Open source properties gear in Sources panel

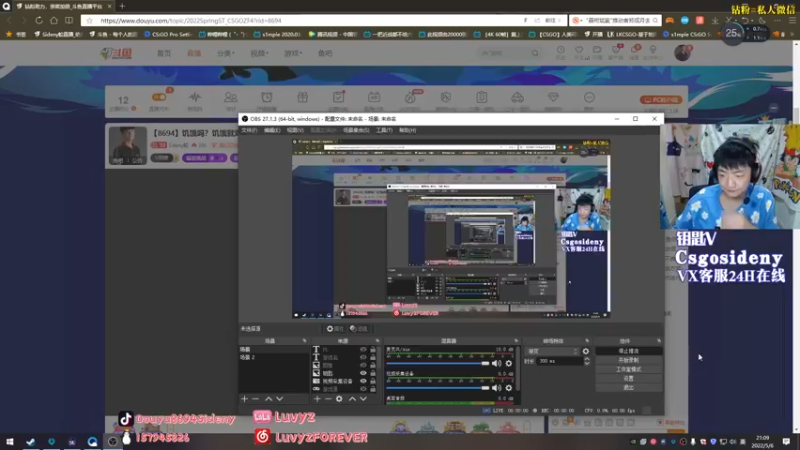click(x=339, y=399)
